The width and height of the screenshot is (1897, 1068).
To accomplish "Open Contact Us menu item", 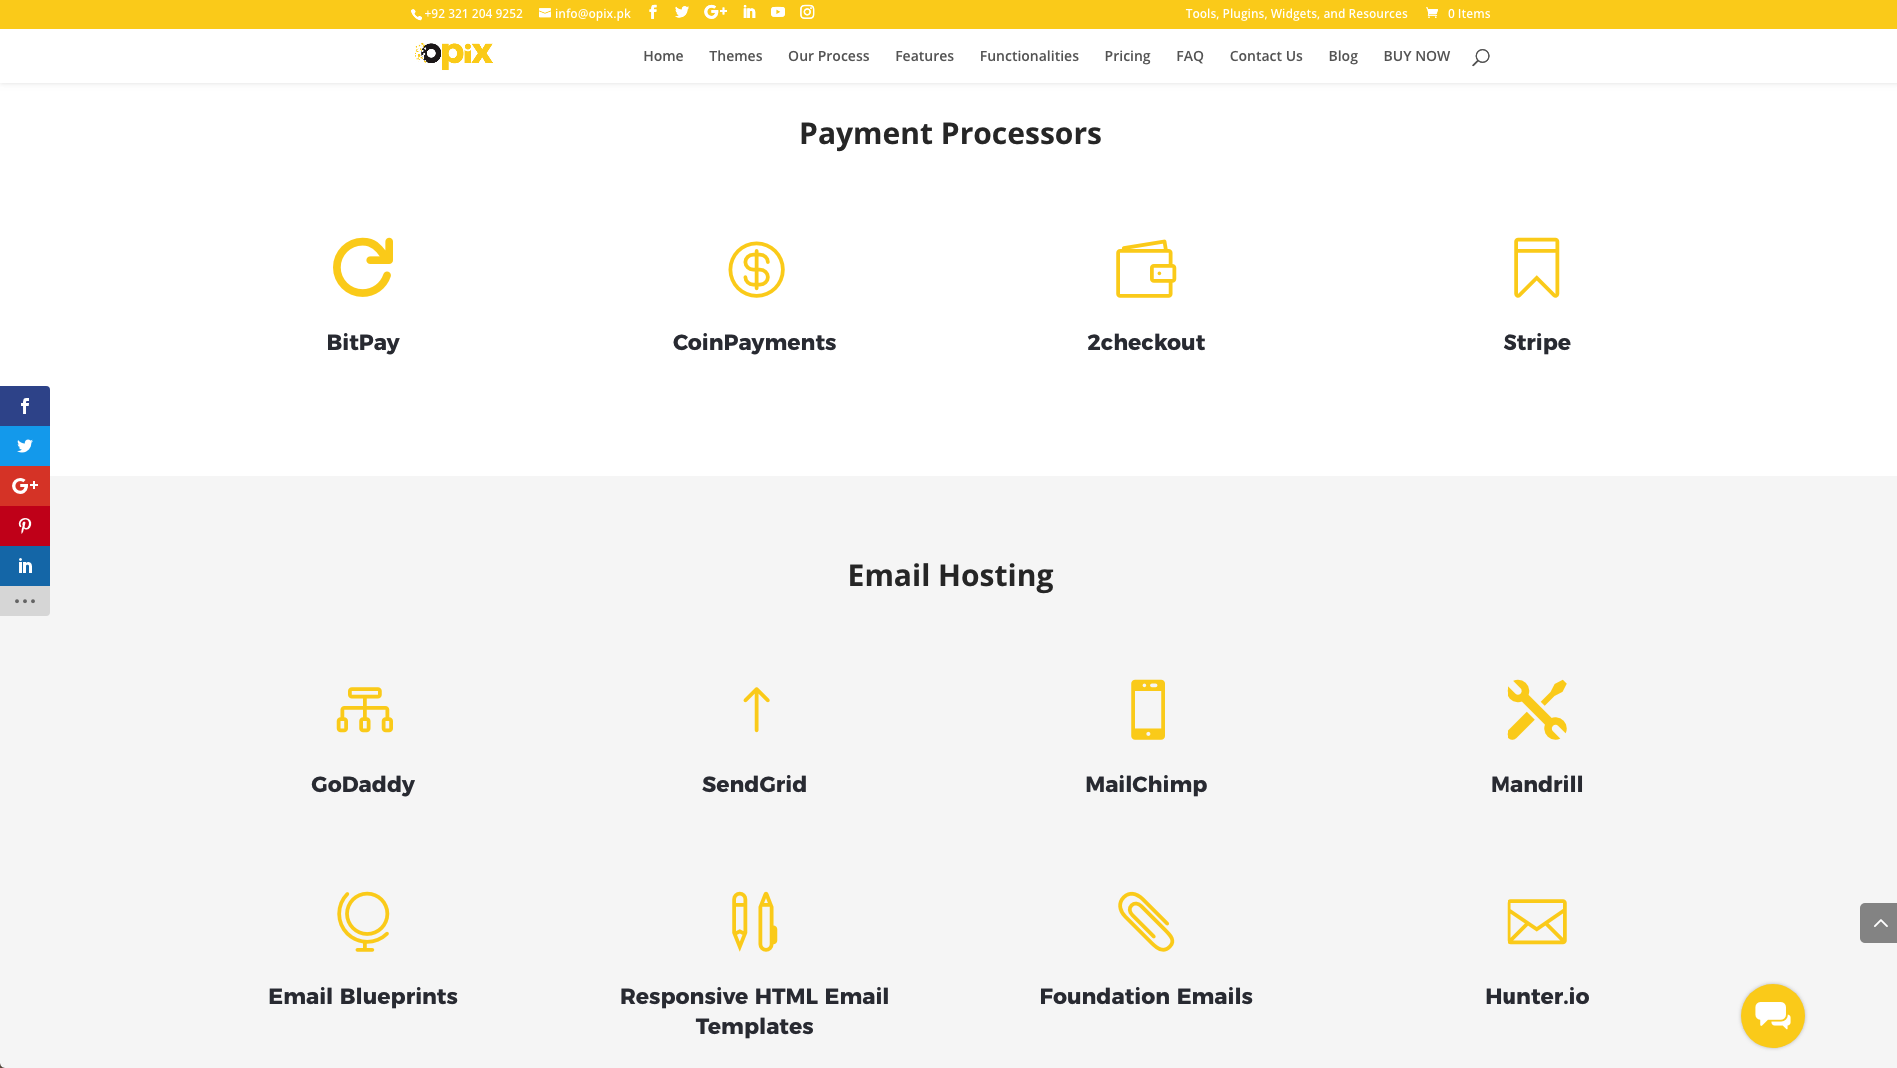I will (1266, 56).
